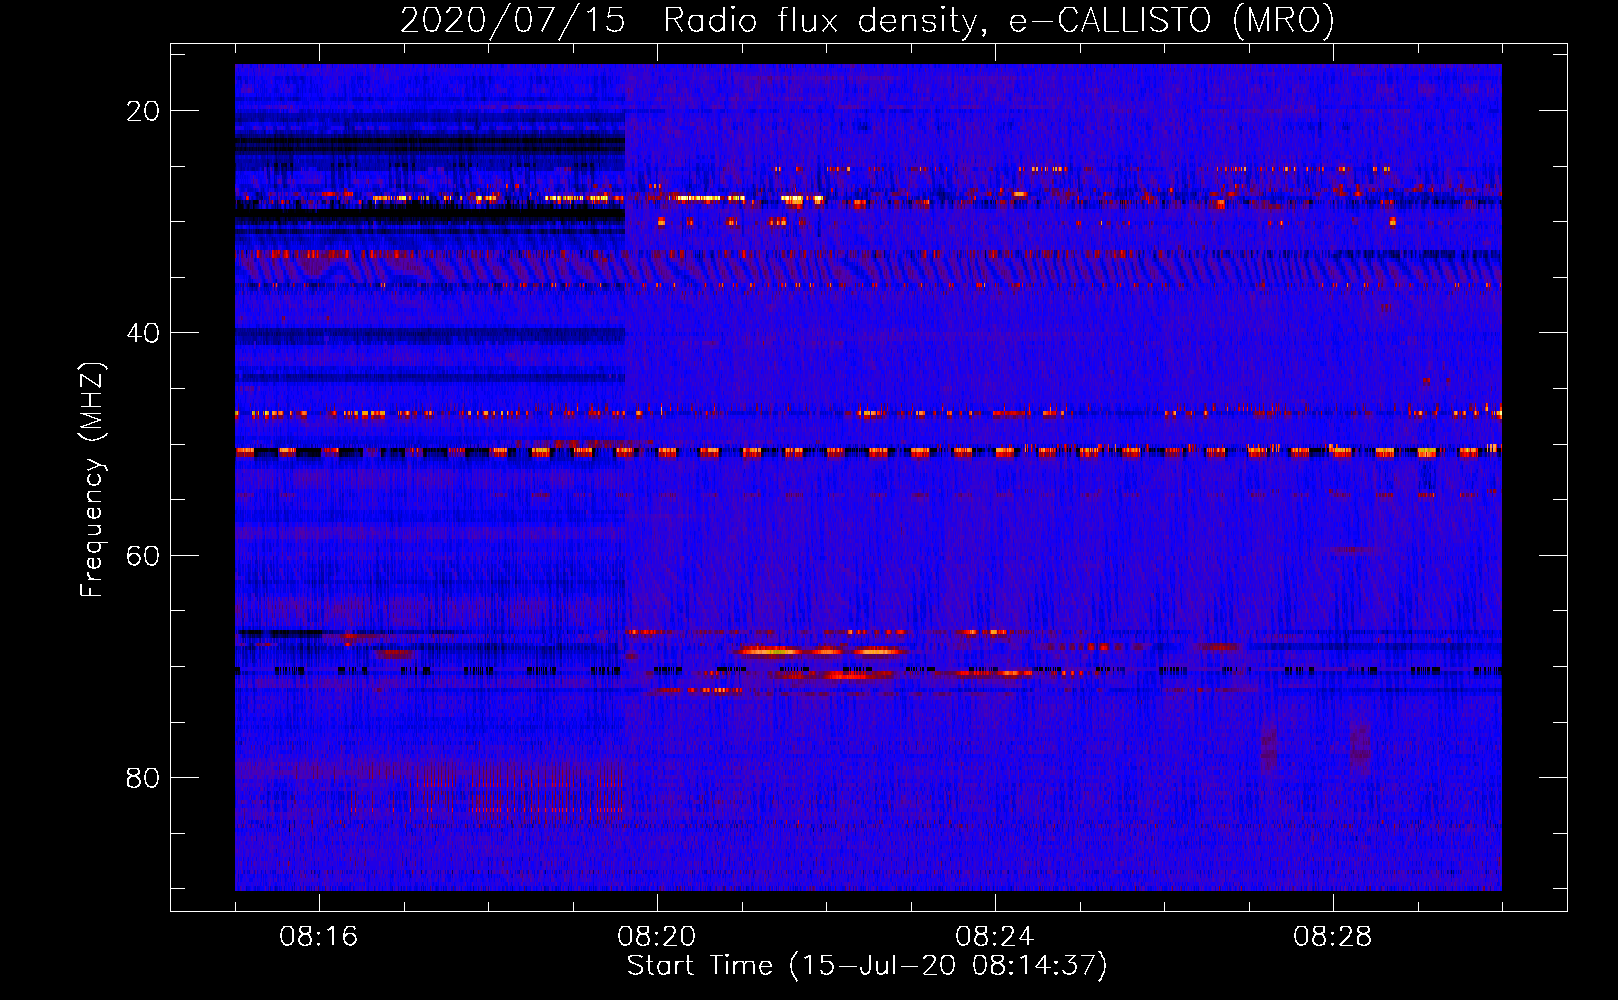Click the '08:24' time tick label
The width and height of the screenshot is (1618, 1000).
[995, 937]
